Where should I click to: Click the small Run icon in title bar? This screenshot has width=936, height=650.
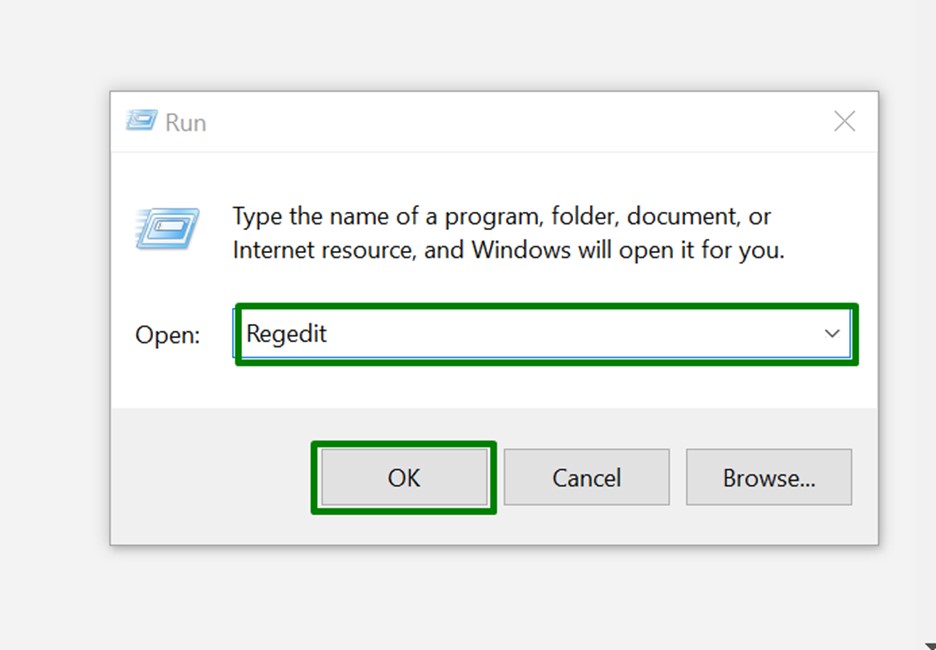(140, 121)
